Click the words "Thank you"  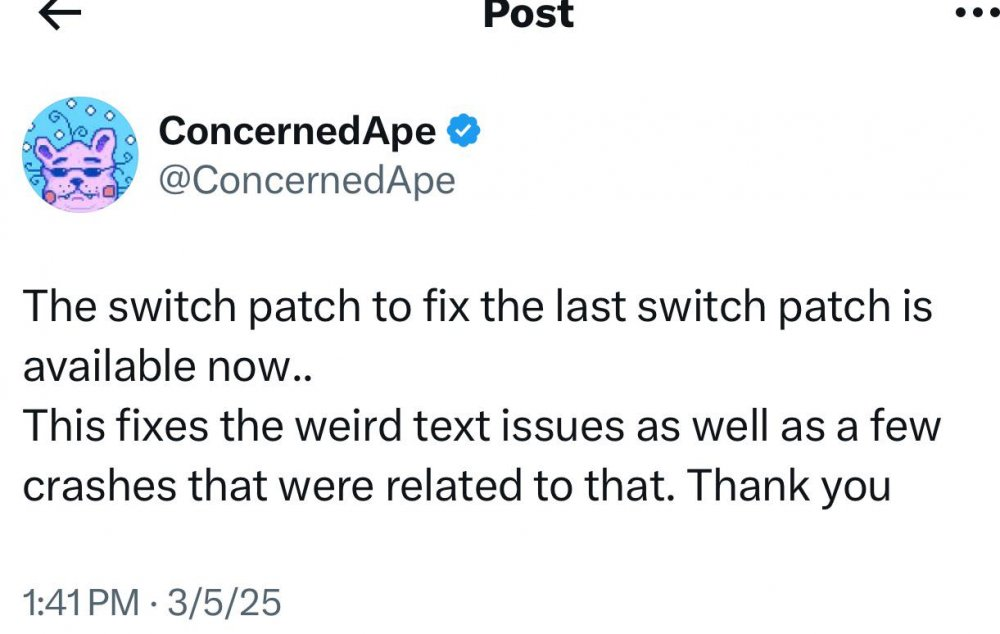point(788,486)
